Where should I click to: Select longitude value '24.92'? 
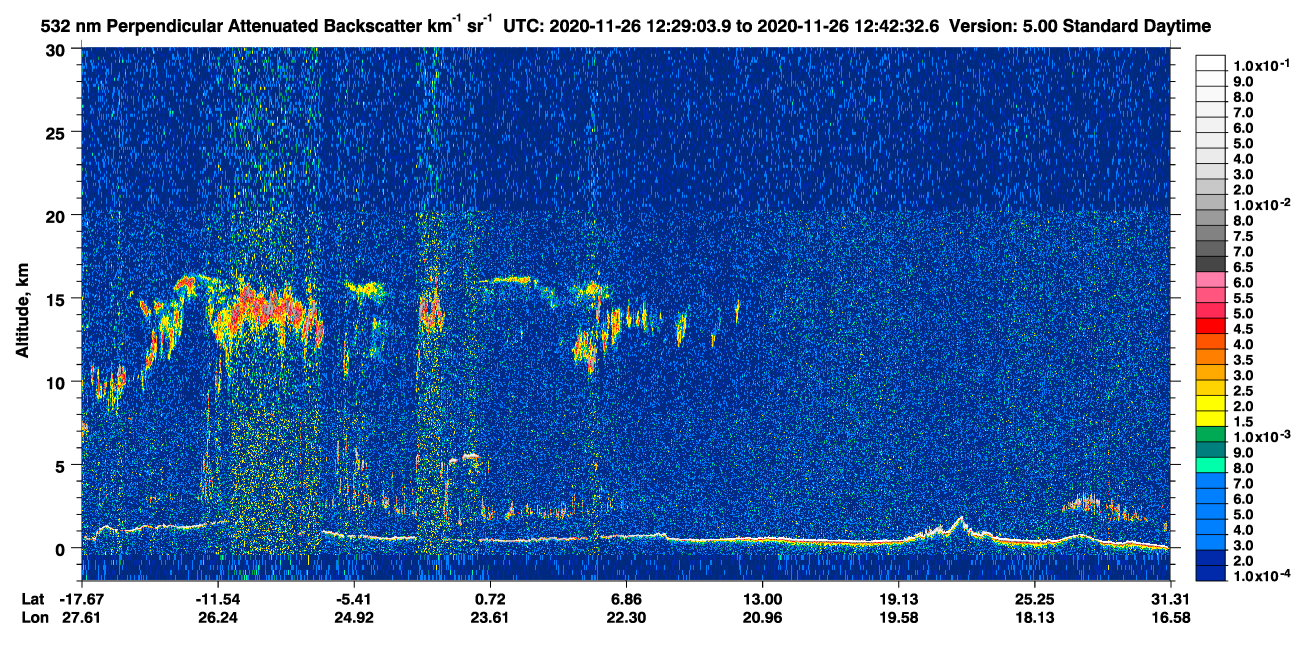[353, 617]
